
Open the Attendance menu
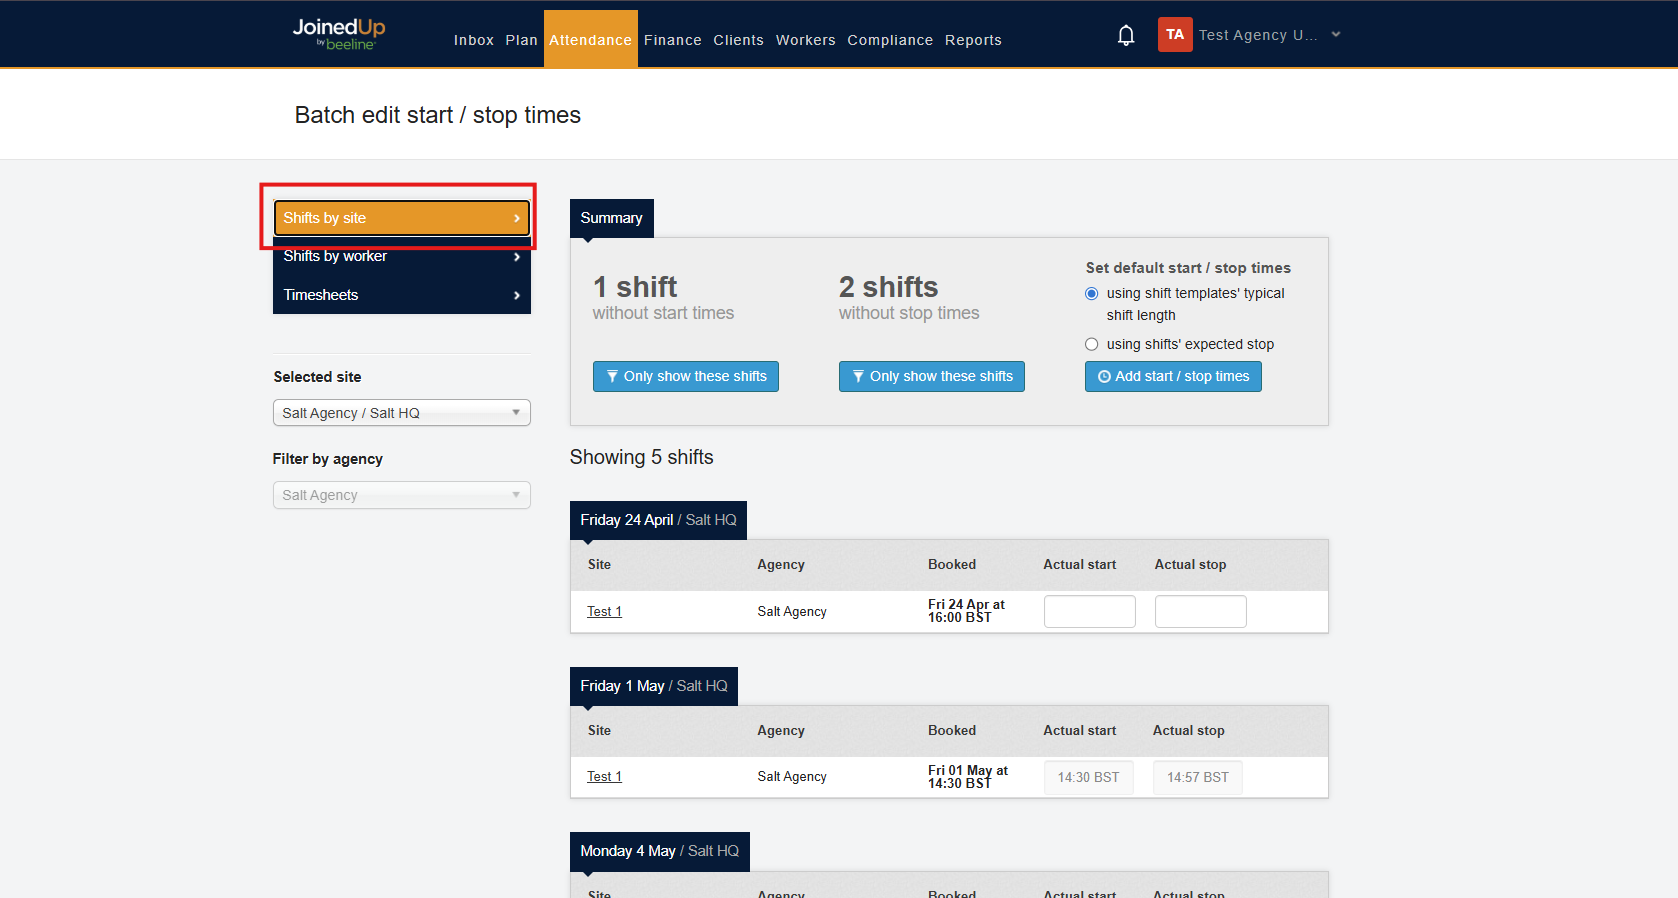[x=591, y=40]
